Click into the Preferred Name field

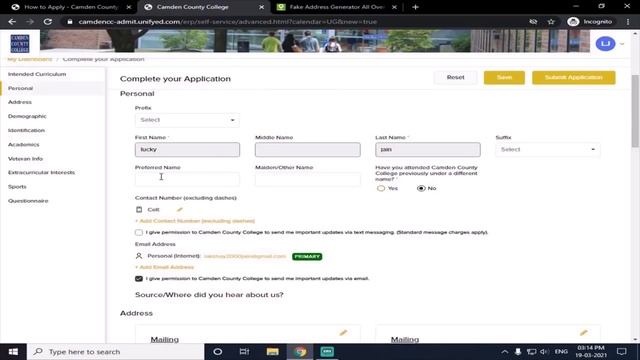click(187, 179)
